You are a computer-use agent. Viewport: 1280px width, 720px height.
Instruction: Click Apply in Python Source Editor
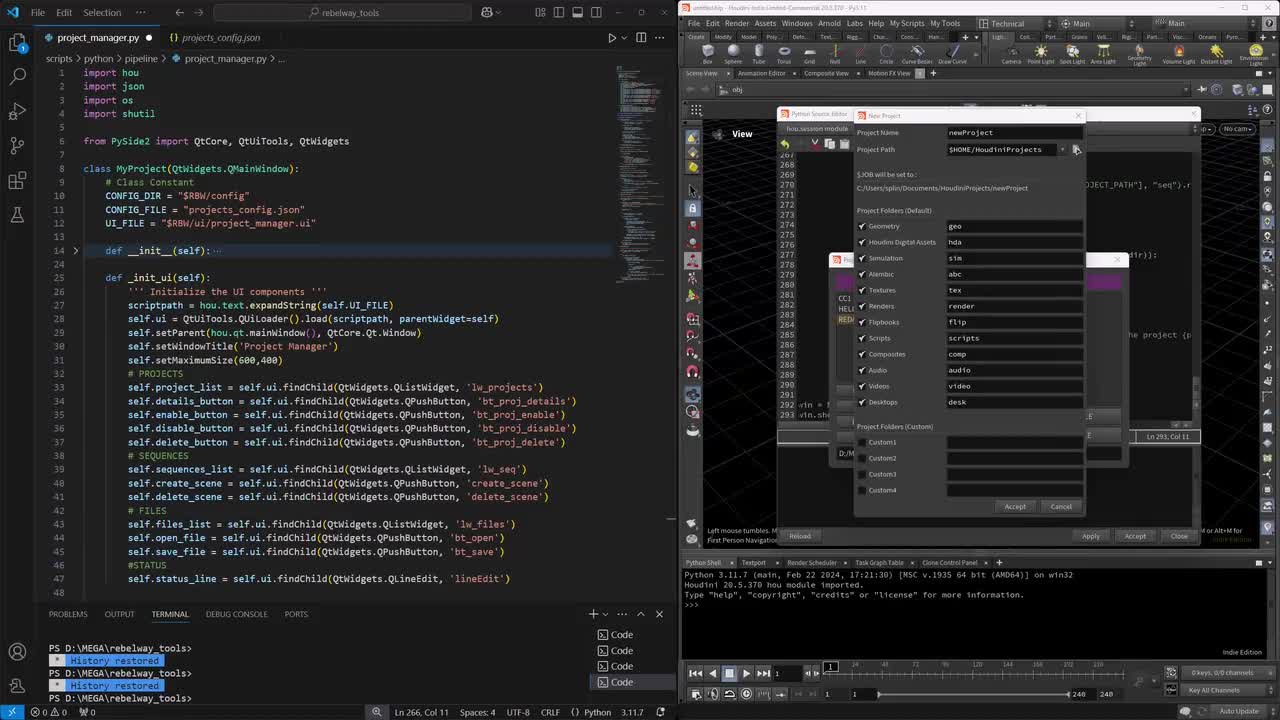[1091, 536]
